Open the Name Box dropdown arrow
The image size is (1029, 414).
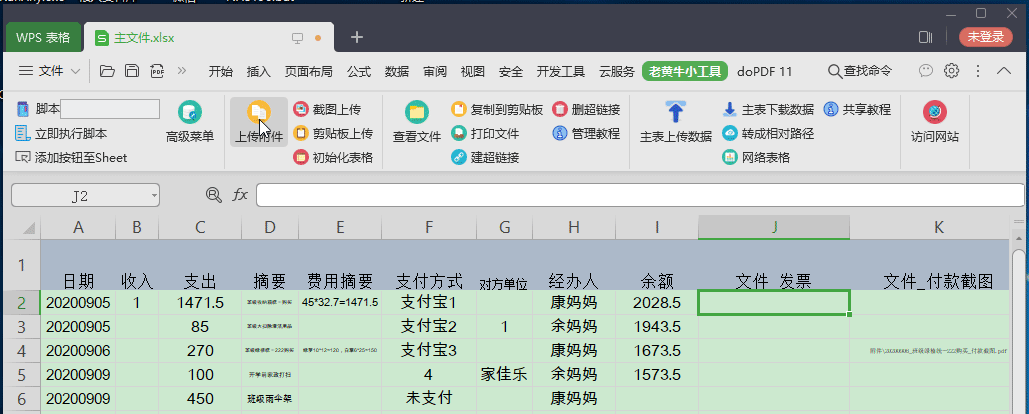[x=152, y=196]
